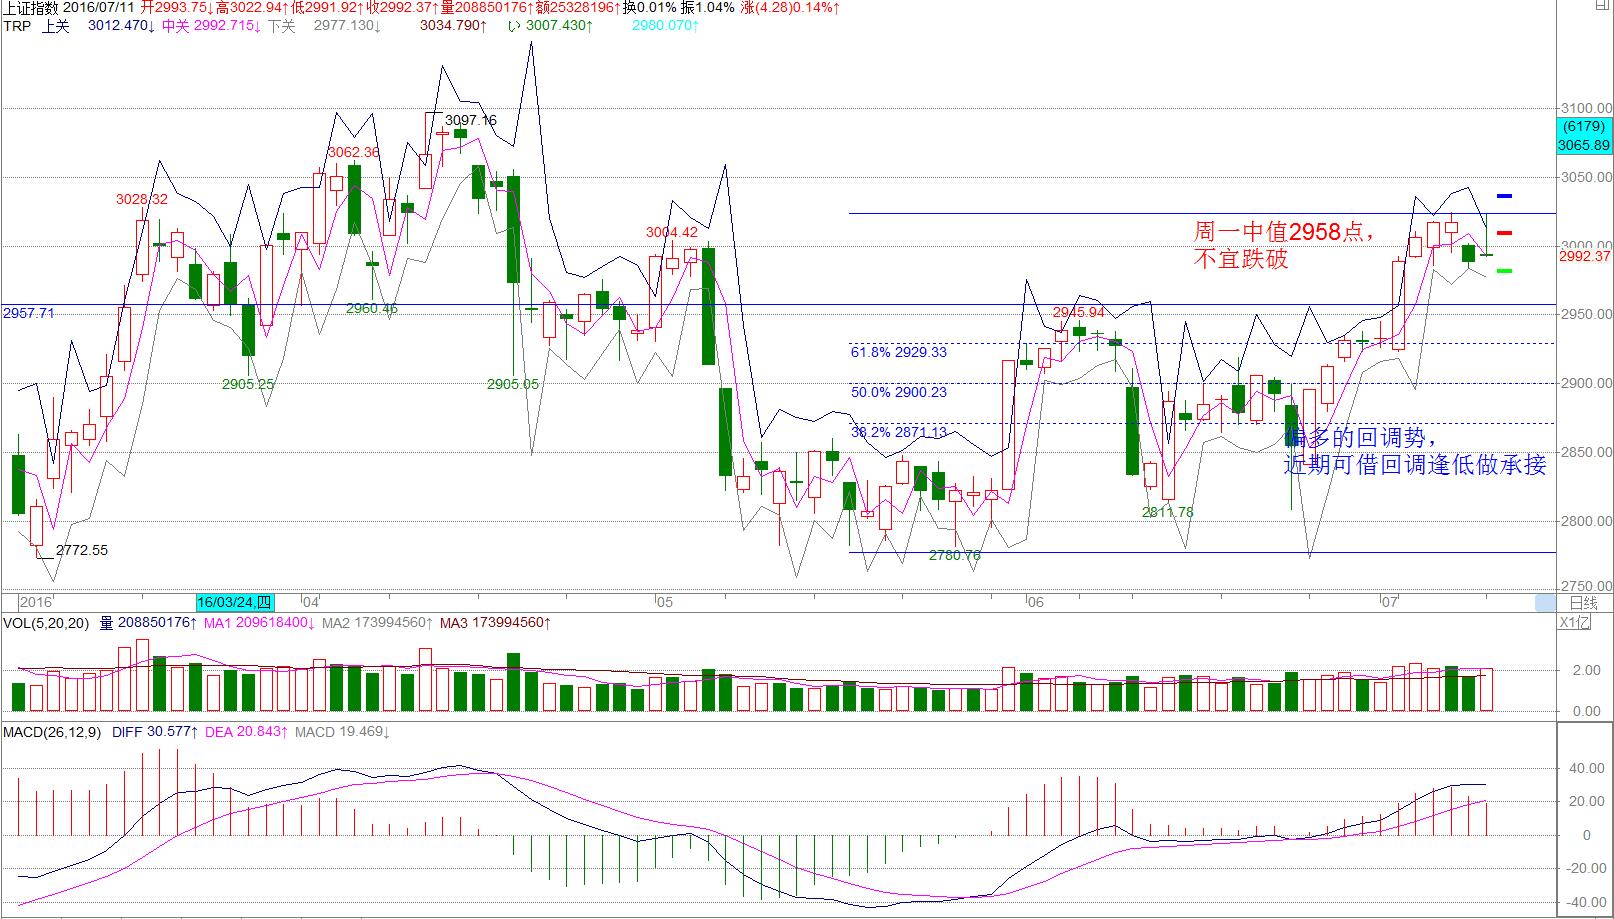Click the 2800.00 price axis label
Viewport: 1614px width, 919px height.
click(x=1586, y=521)
